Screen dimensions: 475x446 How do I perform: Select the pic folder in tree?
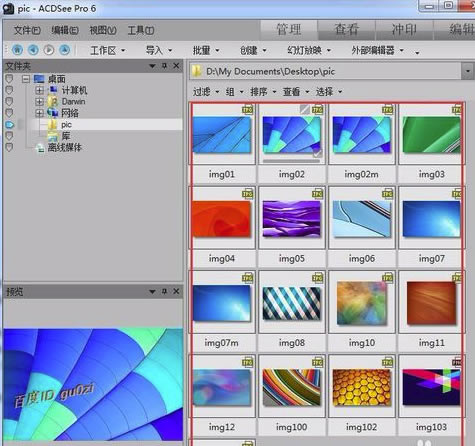point(66,124)
